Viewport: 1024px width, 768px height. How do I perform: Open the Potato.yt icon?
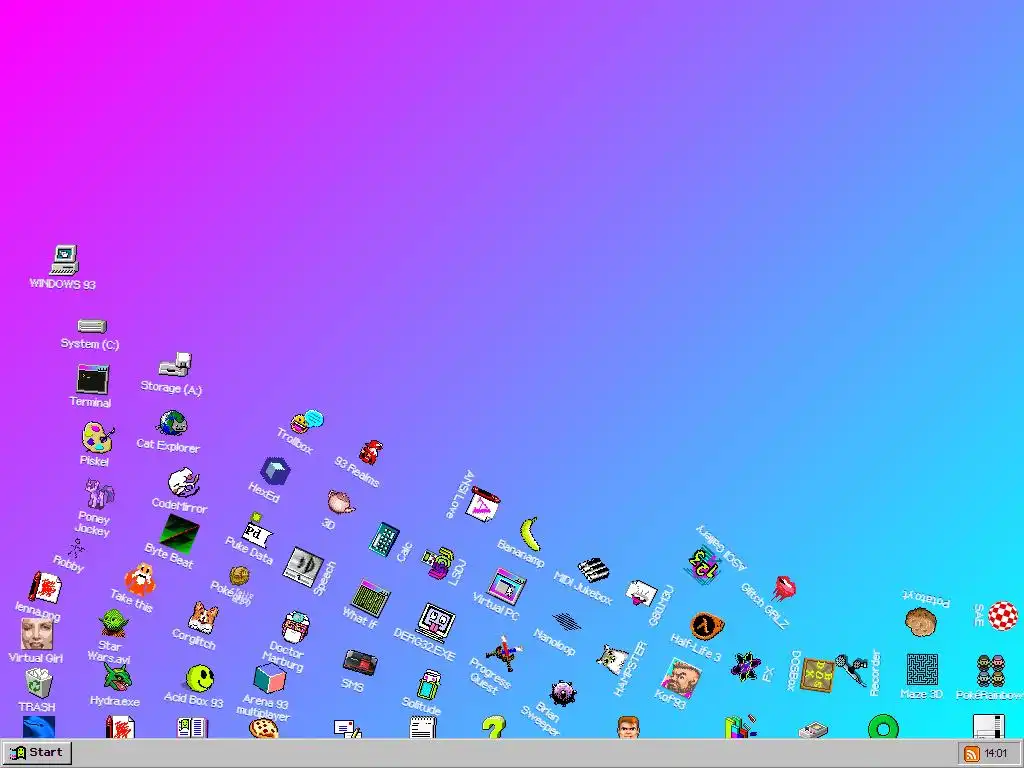pyautogui.click(x=921, y=621)
